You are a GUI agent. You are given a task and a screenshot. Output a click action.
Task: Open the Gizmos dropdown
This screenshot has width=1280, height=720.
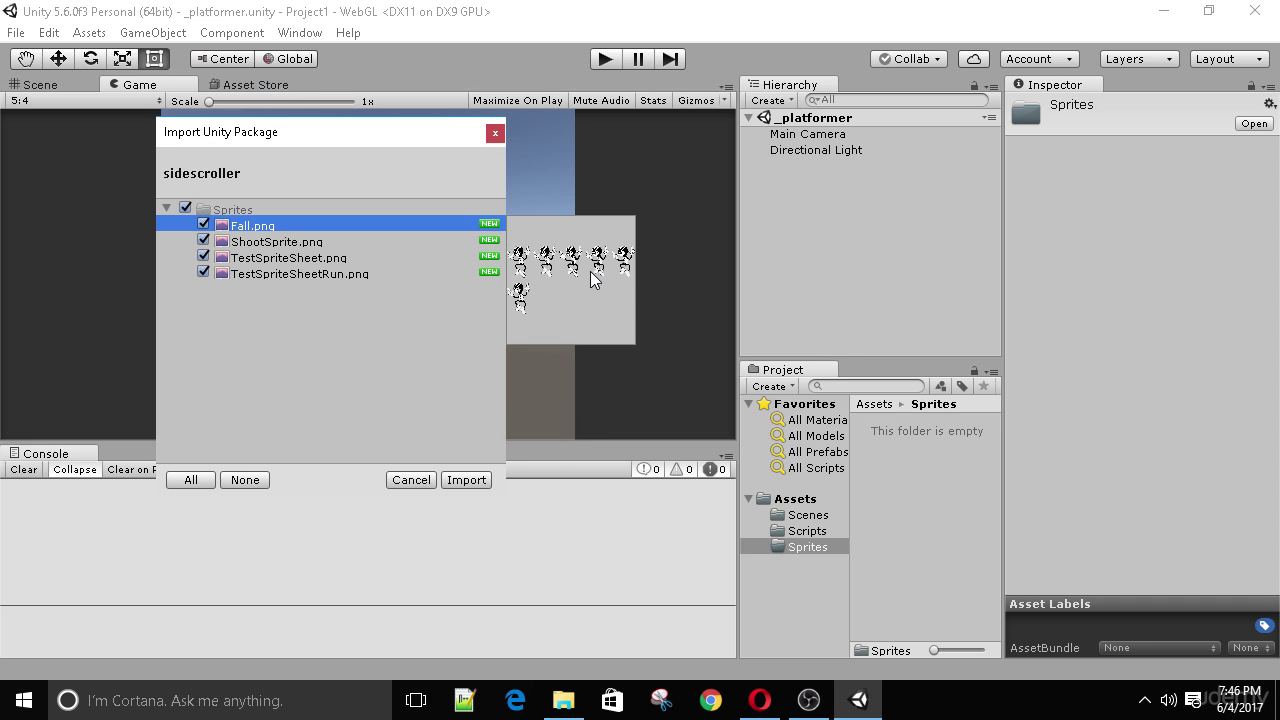(702, 100)
